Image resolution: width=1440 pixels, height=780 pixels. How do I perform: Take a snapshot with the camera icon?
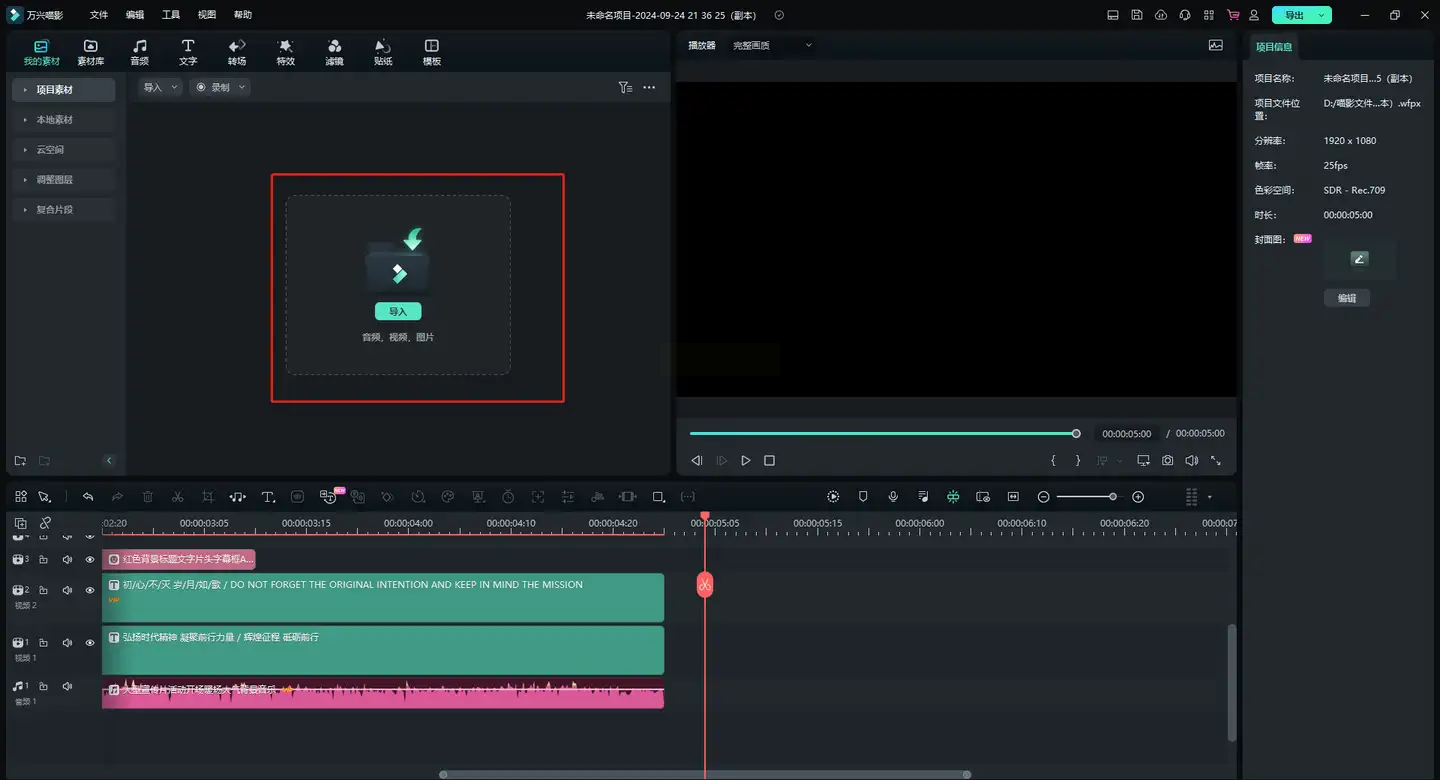pyautogui.click(x=1168, y=461)
